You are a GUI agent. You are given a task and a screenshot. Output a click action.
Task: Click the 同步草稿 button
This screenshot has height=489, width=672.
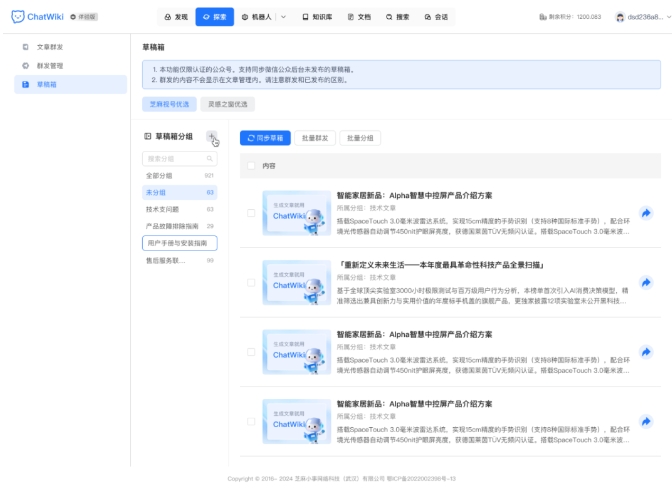coord(265,138)
